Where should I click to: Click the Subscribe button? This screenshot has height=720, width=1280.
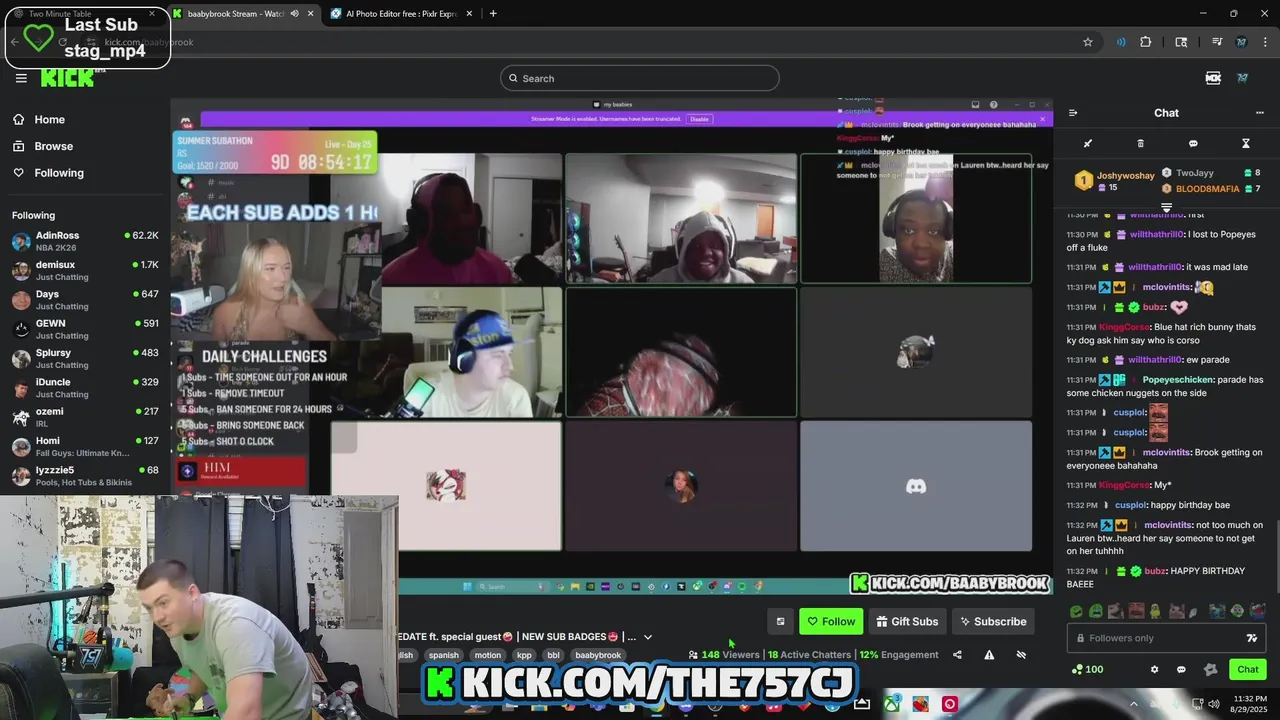point(993,621)
